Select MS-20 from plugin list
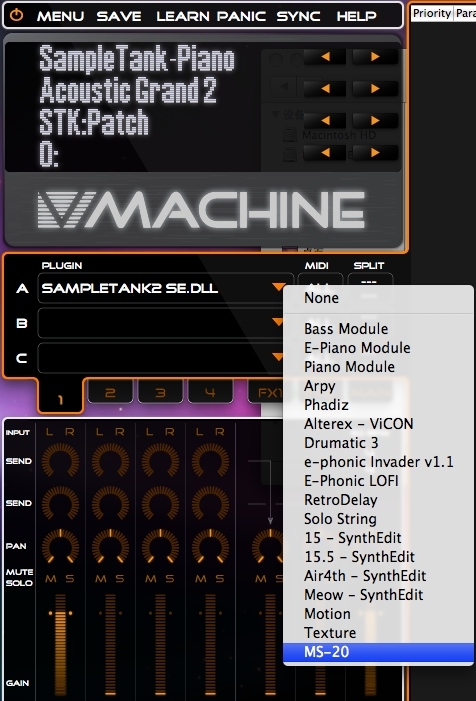The image size is (476, 701). pos(378,652)
